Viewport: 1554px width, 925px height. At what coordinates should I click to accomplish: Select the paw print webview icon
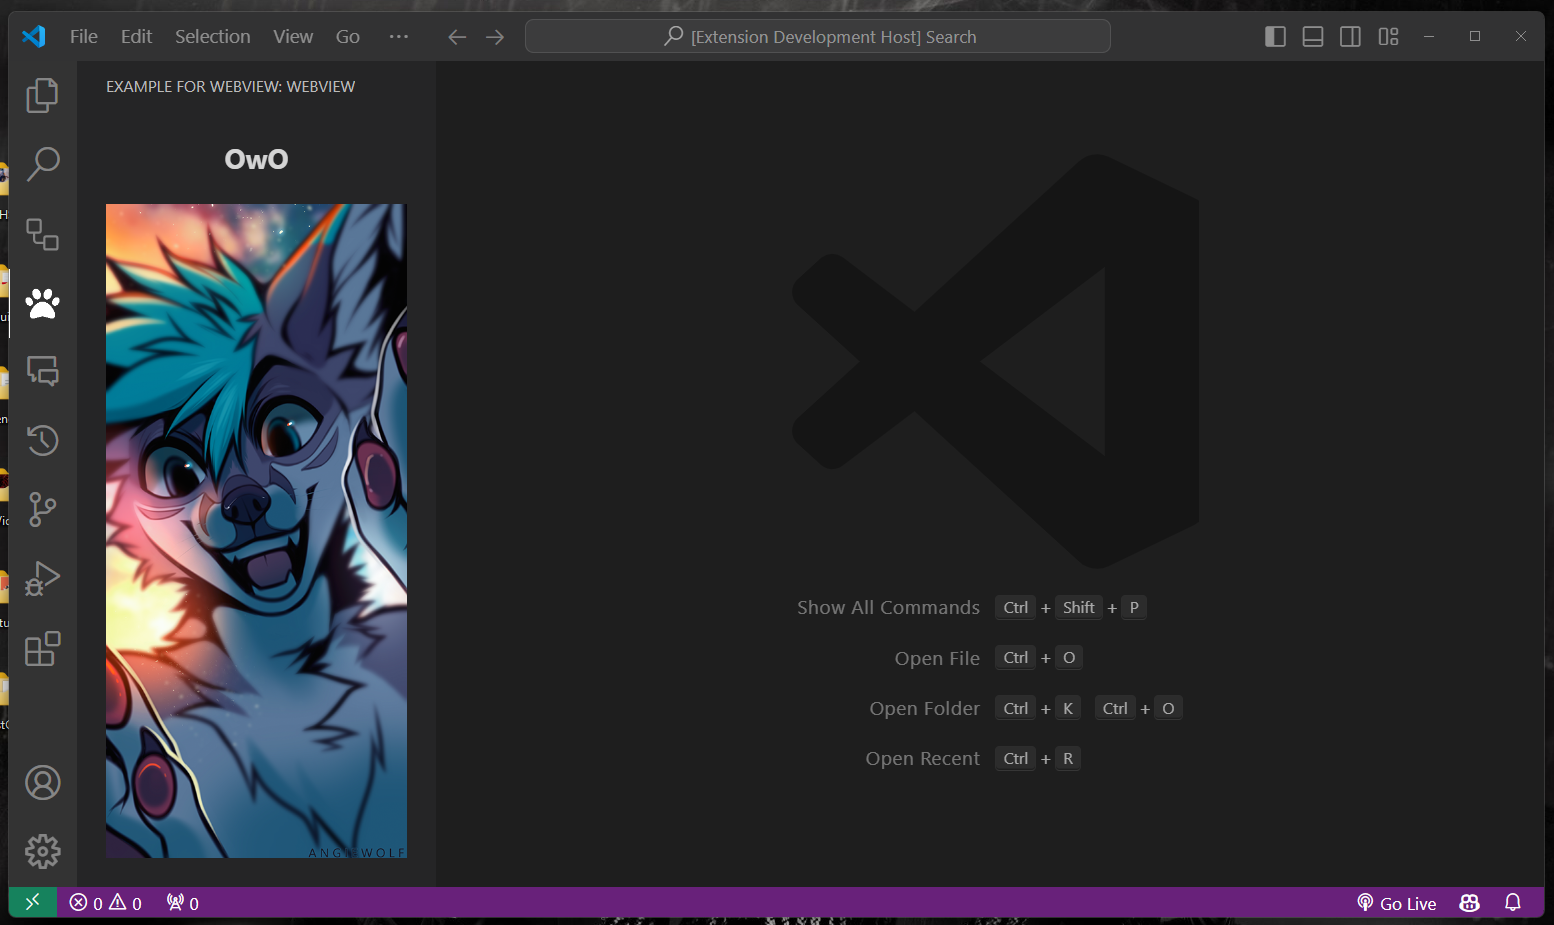point(42,303)
